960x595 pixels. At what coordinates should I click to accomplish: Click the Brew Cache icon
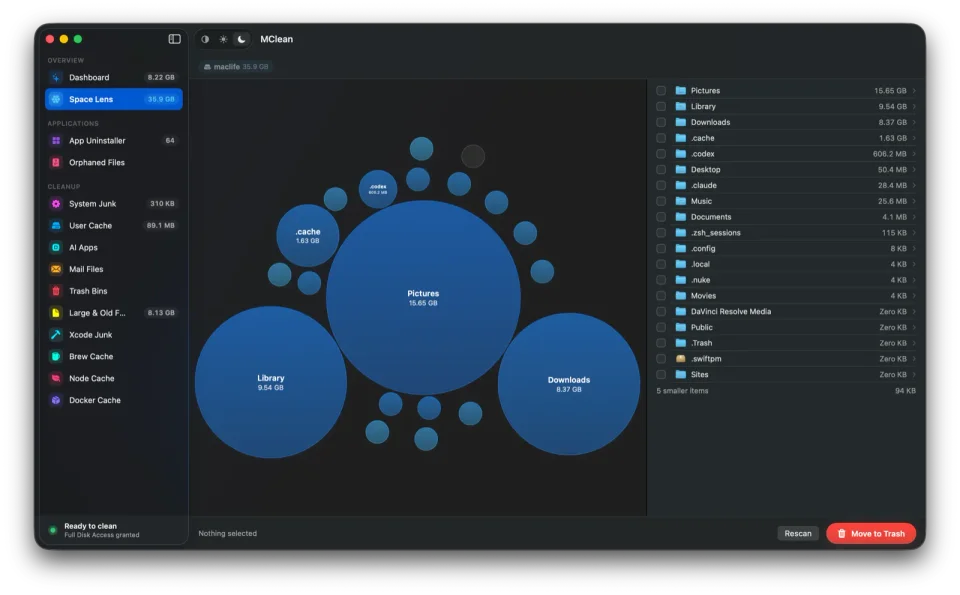click(56, 356)
